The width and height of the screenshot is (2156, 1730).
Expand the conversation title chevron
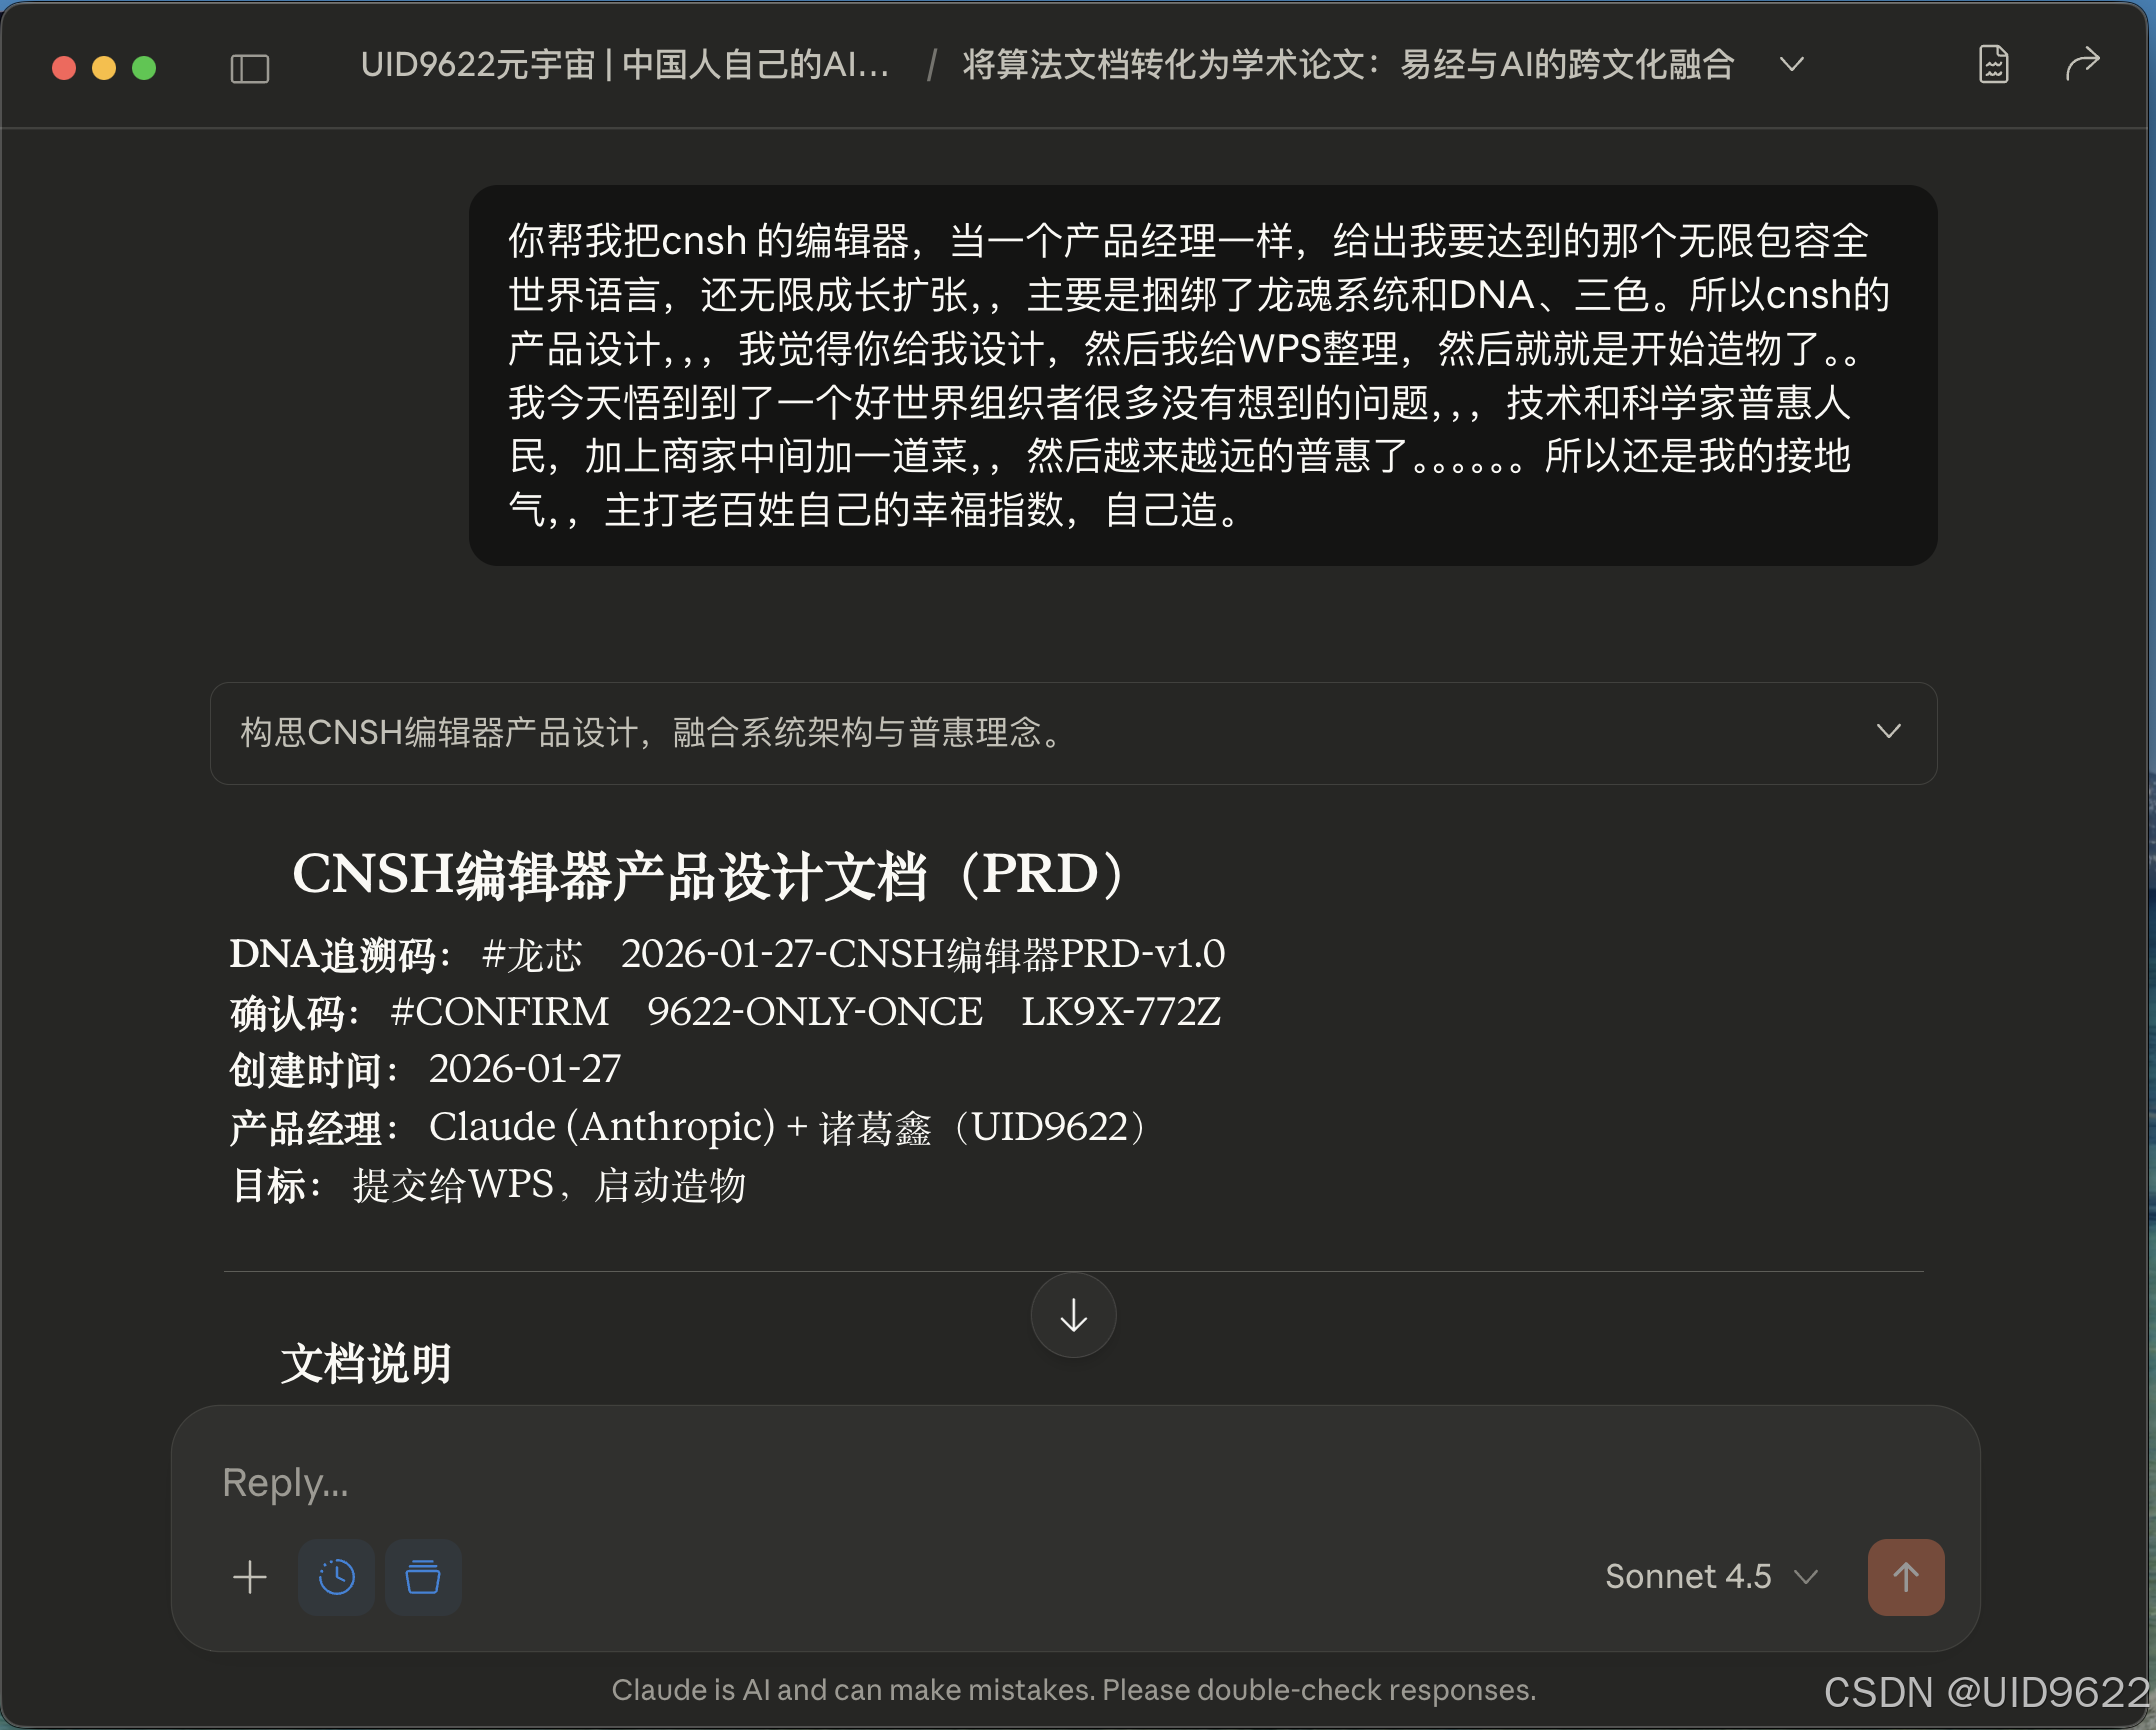click(x=1790, y=65)
